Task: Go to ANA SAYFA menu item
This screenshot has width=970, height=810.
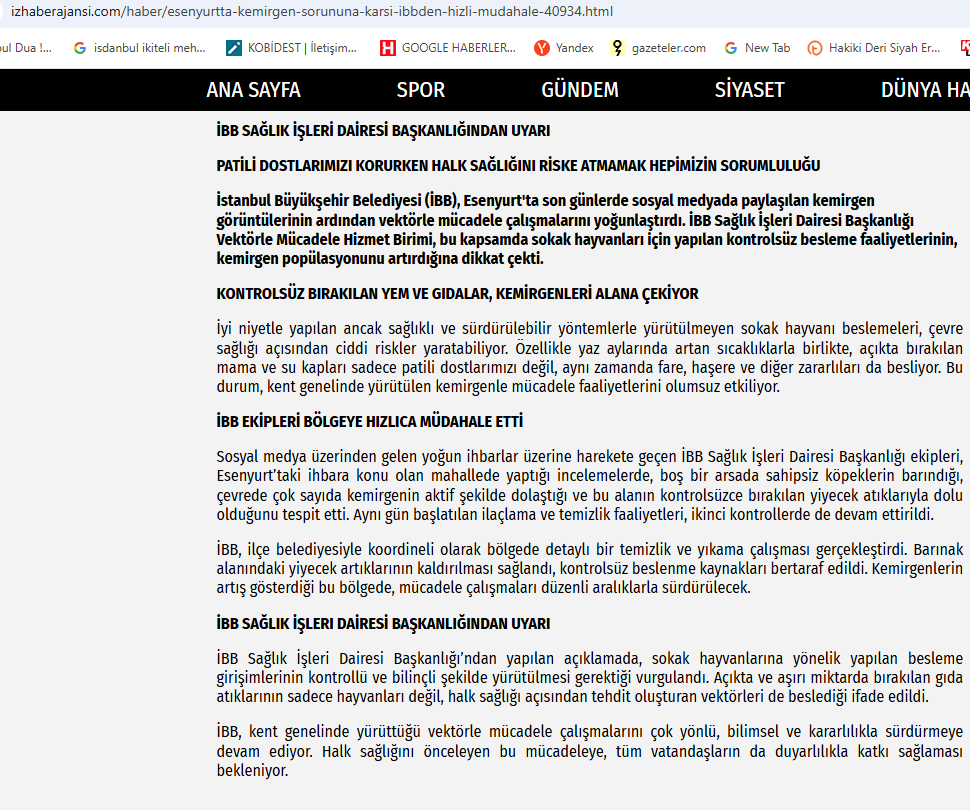Action: pos(254,90)
